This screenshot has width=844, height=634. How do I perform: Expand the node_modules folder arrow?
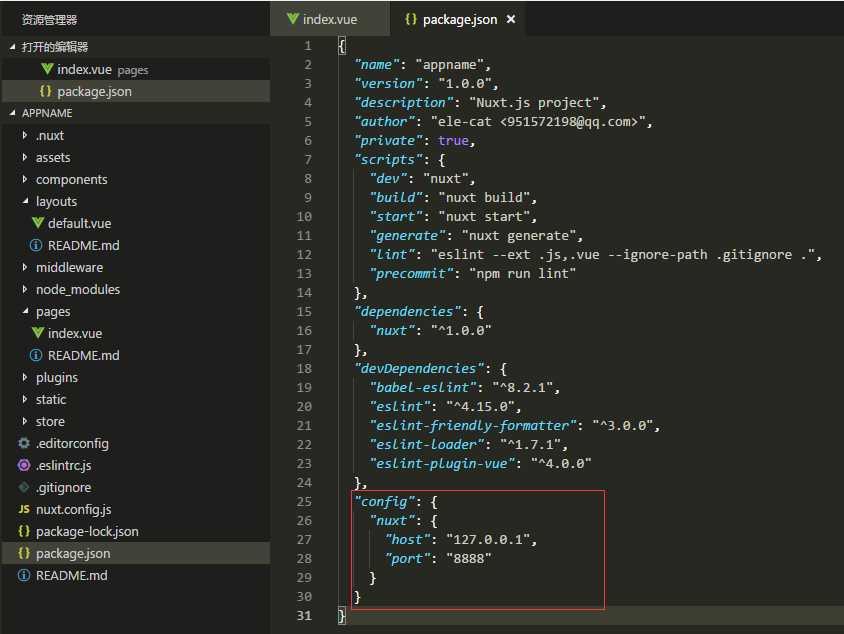[25, 289]
